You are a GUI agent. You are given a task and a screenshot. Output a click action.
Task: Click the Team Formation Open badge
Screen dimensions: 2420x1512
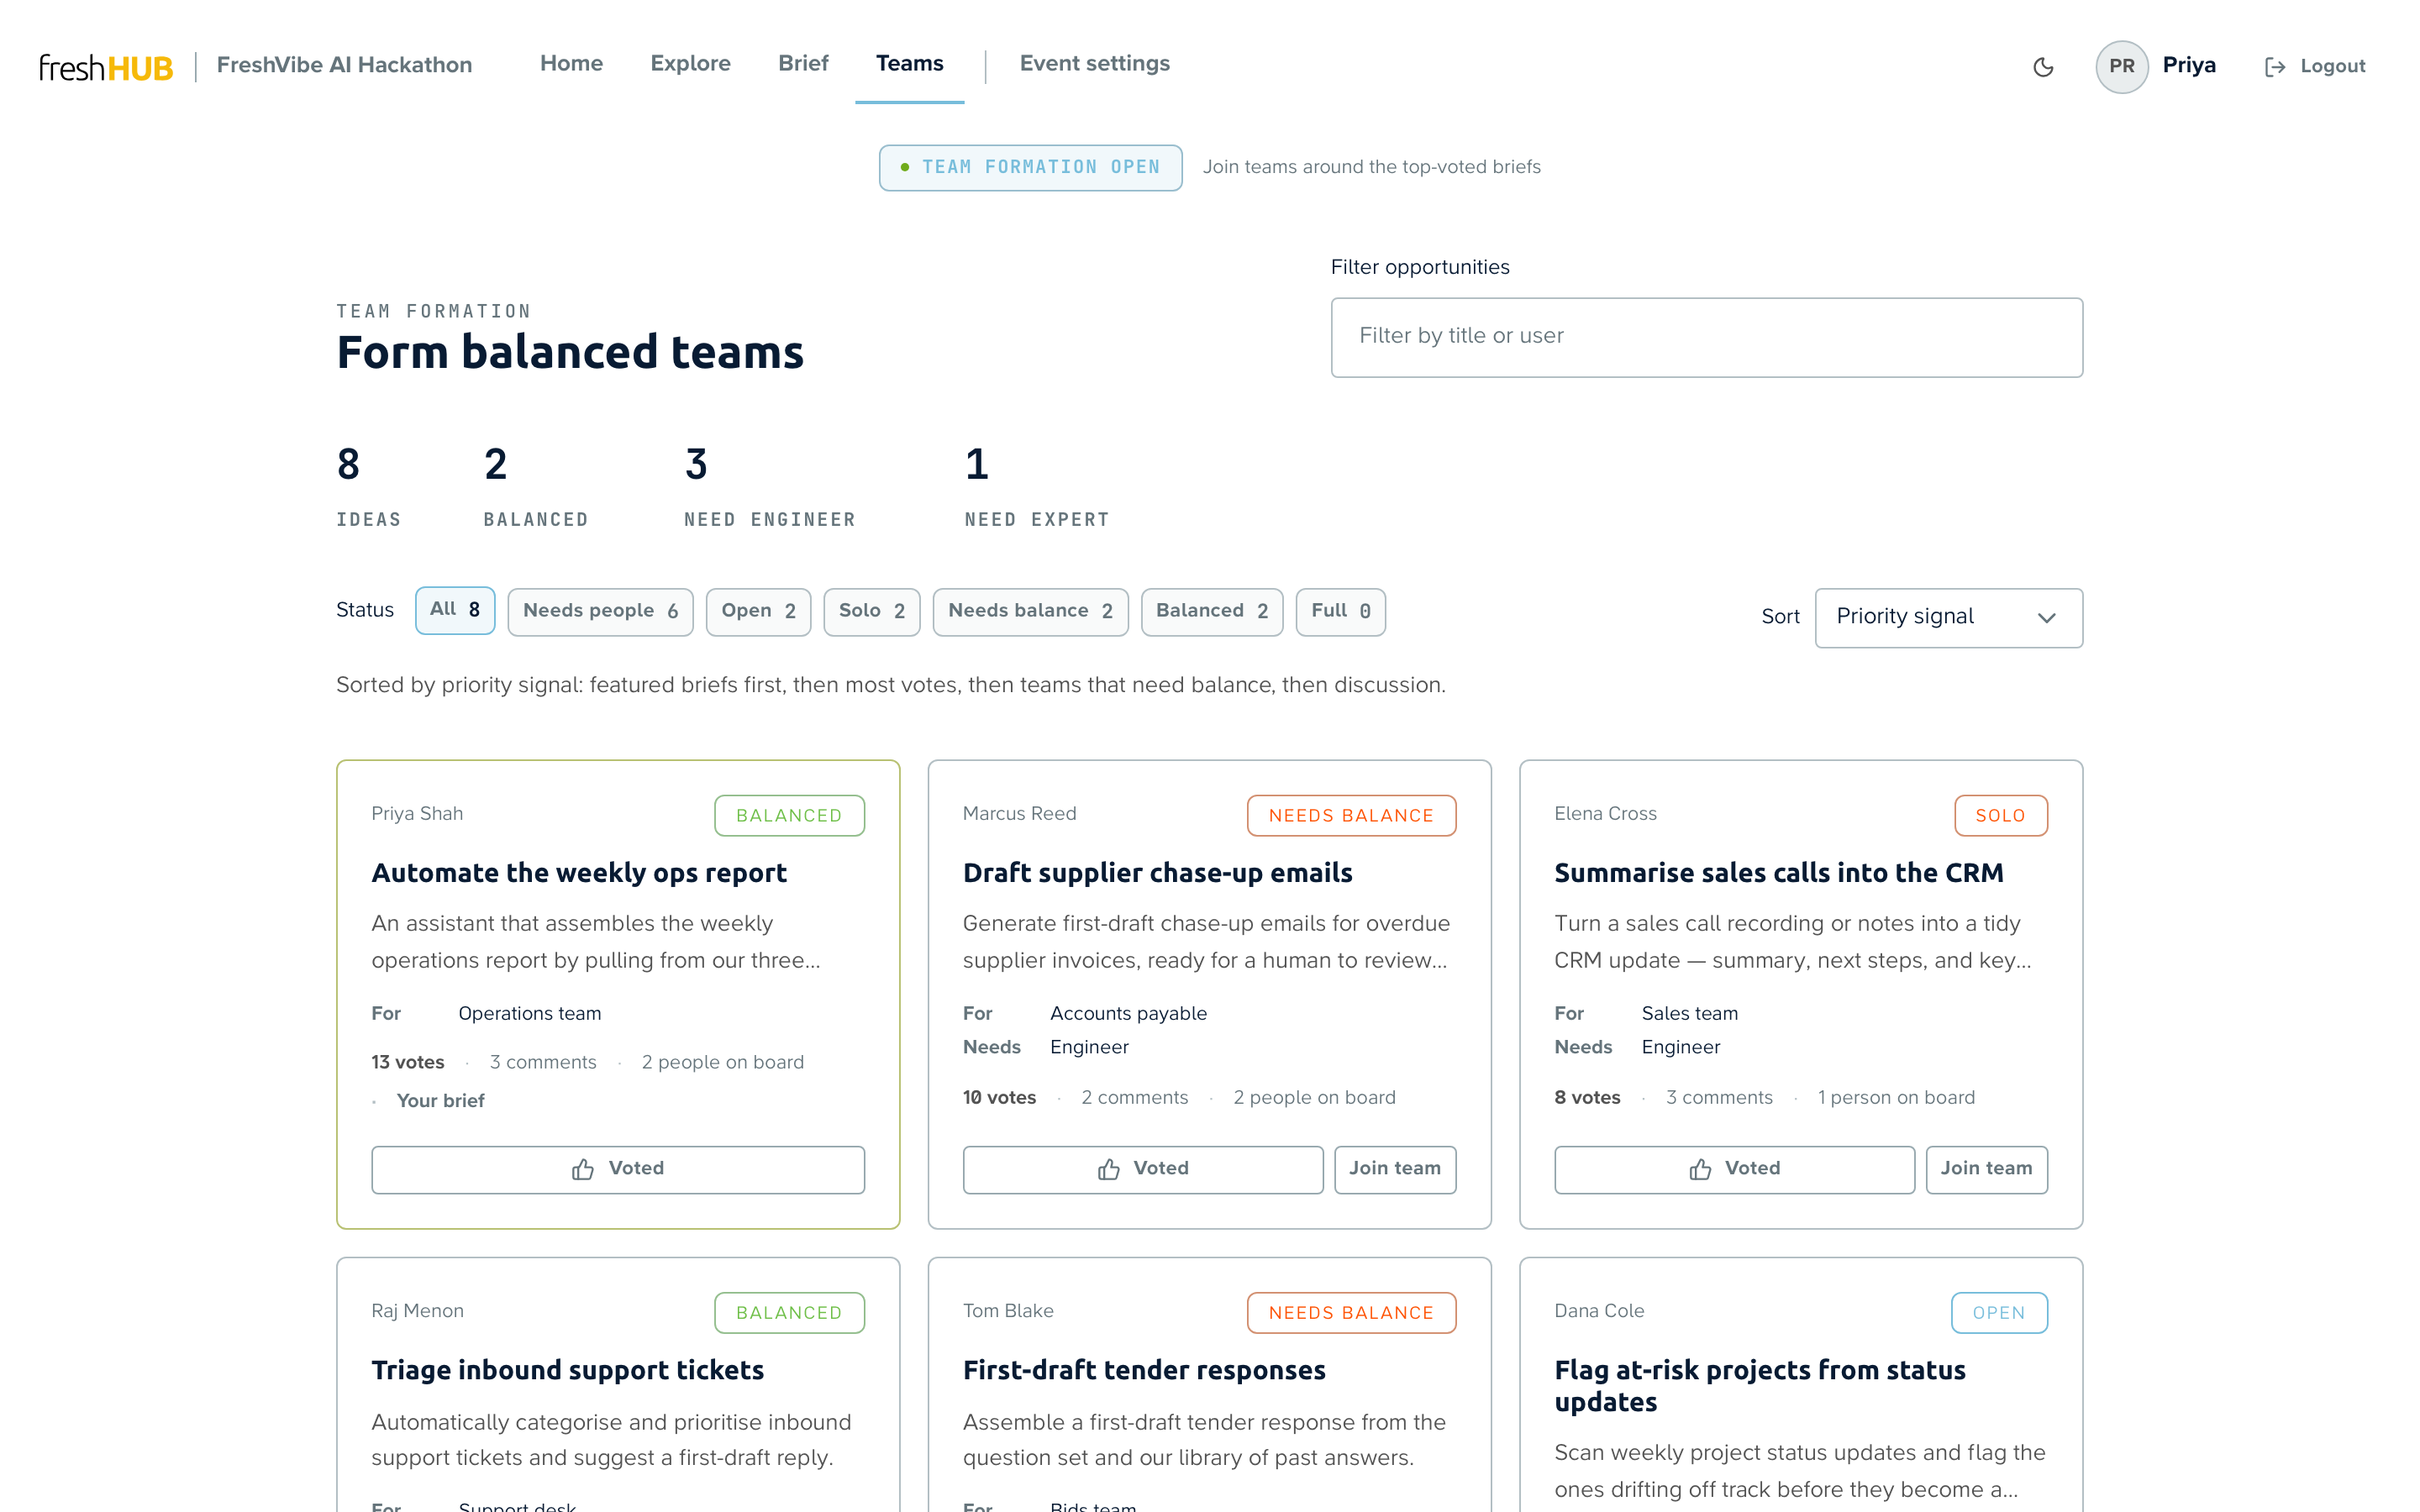[x=1030, y=167]
